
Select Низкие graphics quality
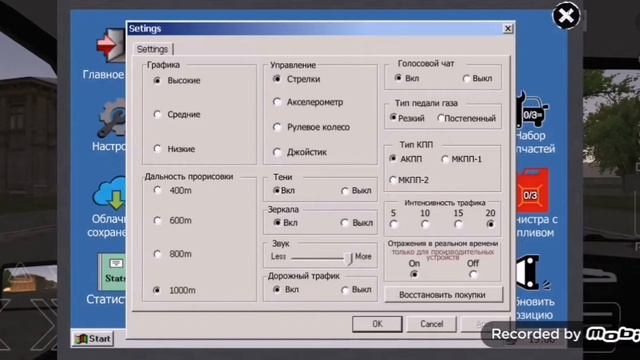[157, 149]
